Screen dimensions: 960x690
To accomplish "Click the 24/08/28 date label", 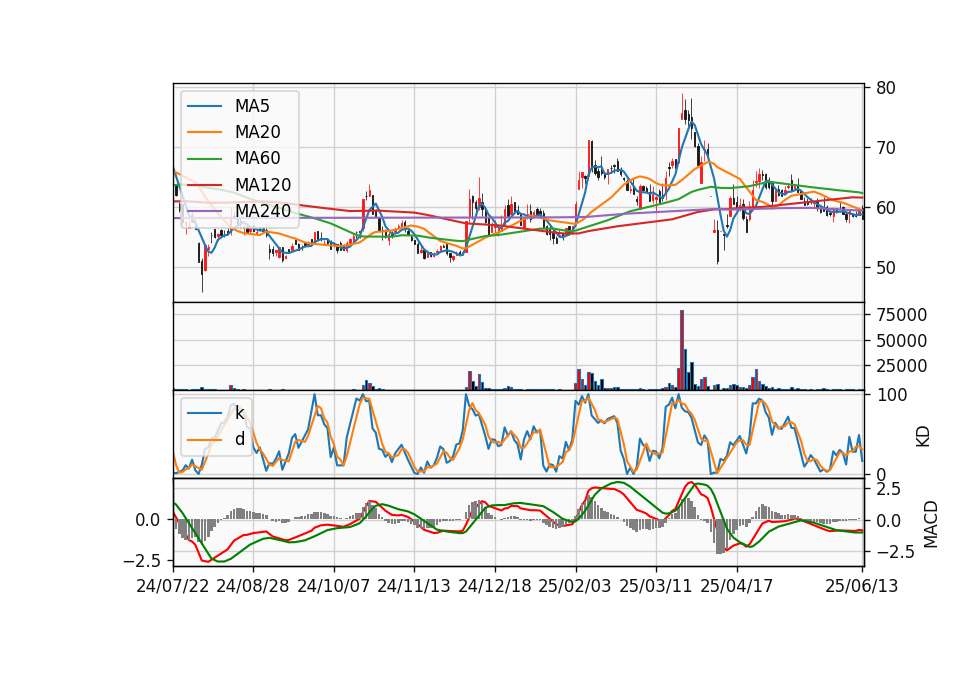I will tap(253, 587).
